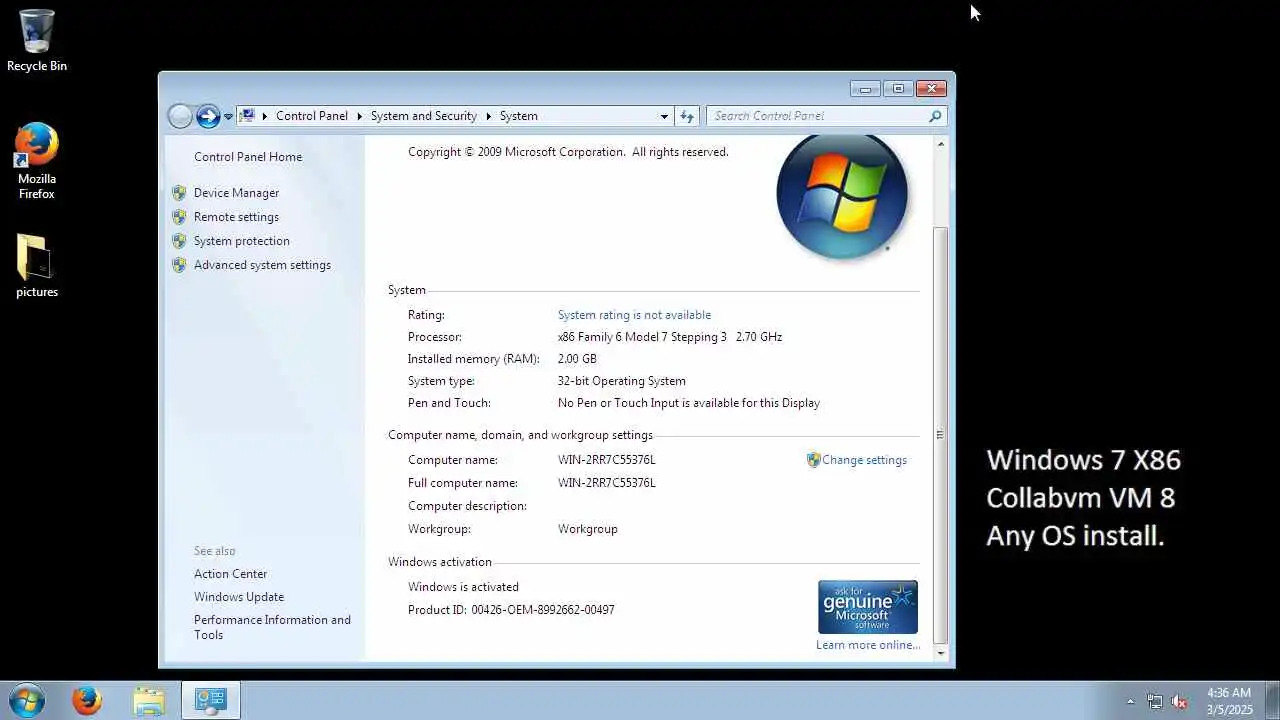Screen dimensions: 1280x720
Task: Click the shield icon beside Advanced system settings
Action: pos(179,265)
